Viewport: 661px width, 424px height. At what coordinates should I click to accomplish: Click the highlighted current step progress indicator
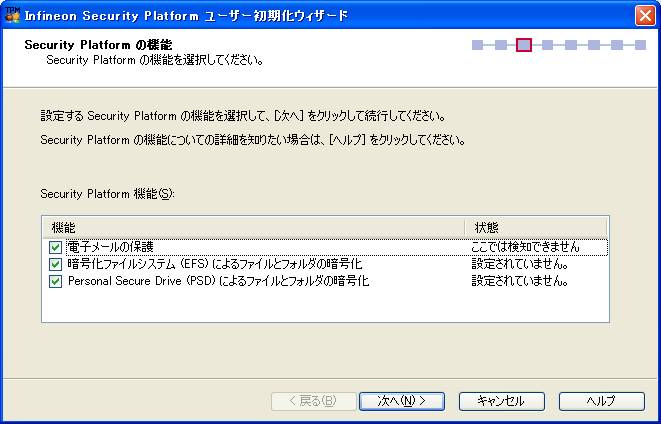click(x=524, y=45)
